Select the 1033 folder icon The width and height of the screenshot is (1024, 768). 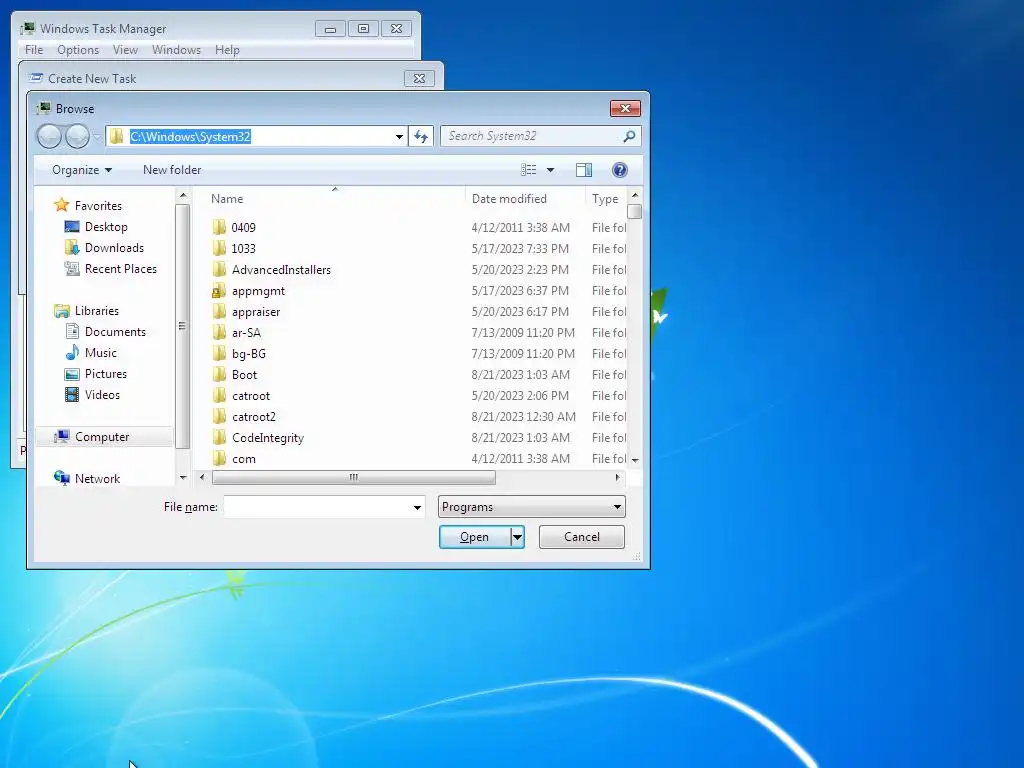pyautogui.click(x=219, y=248)
